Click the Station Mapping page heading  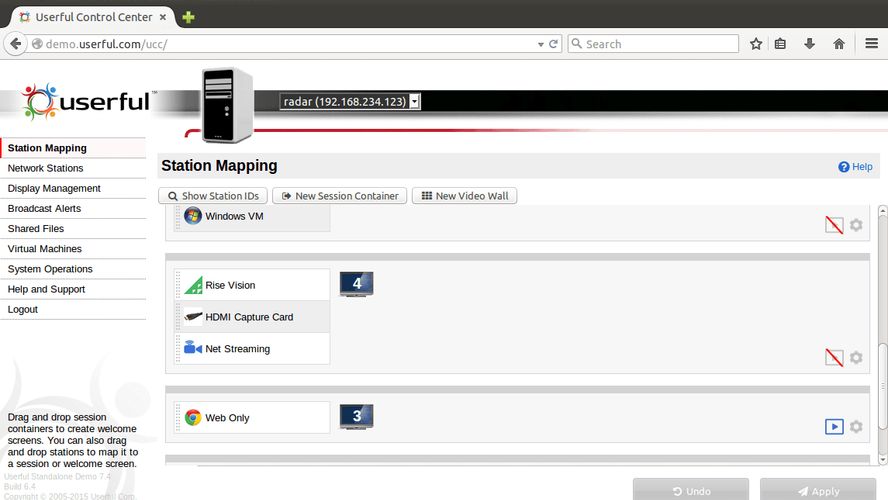[x=219, y=166]
